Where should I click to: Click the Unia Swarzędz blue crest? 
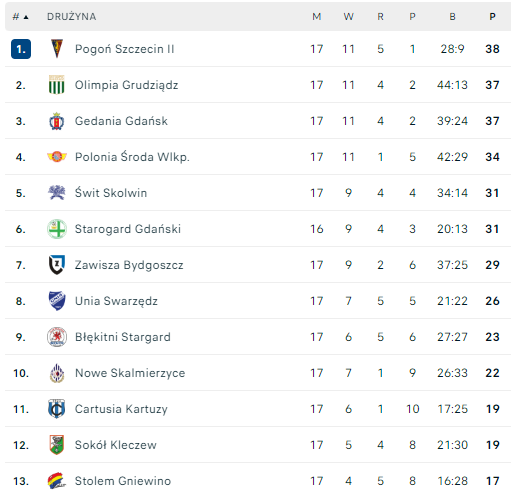point(57,301)
